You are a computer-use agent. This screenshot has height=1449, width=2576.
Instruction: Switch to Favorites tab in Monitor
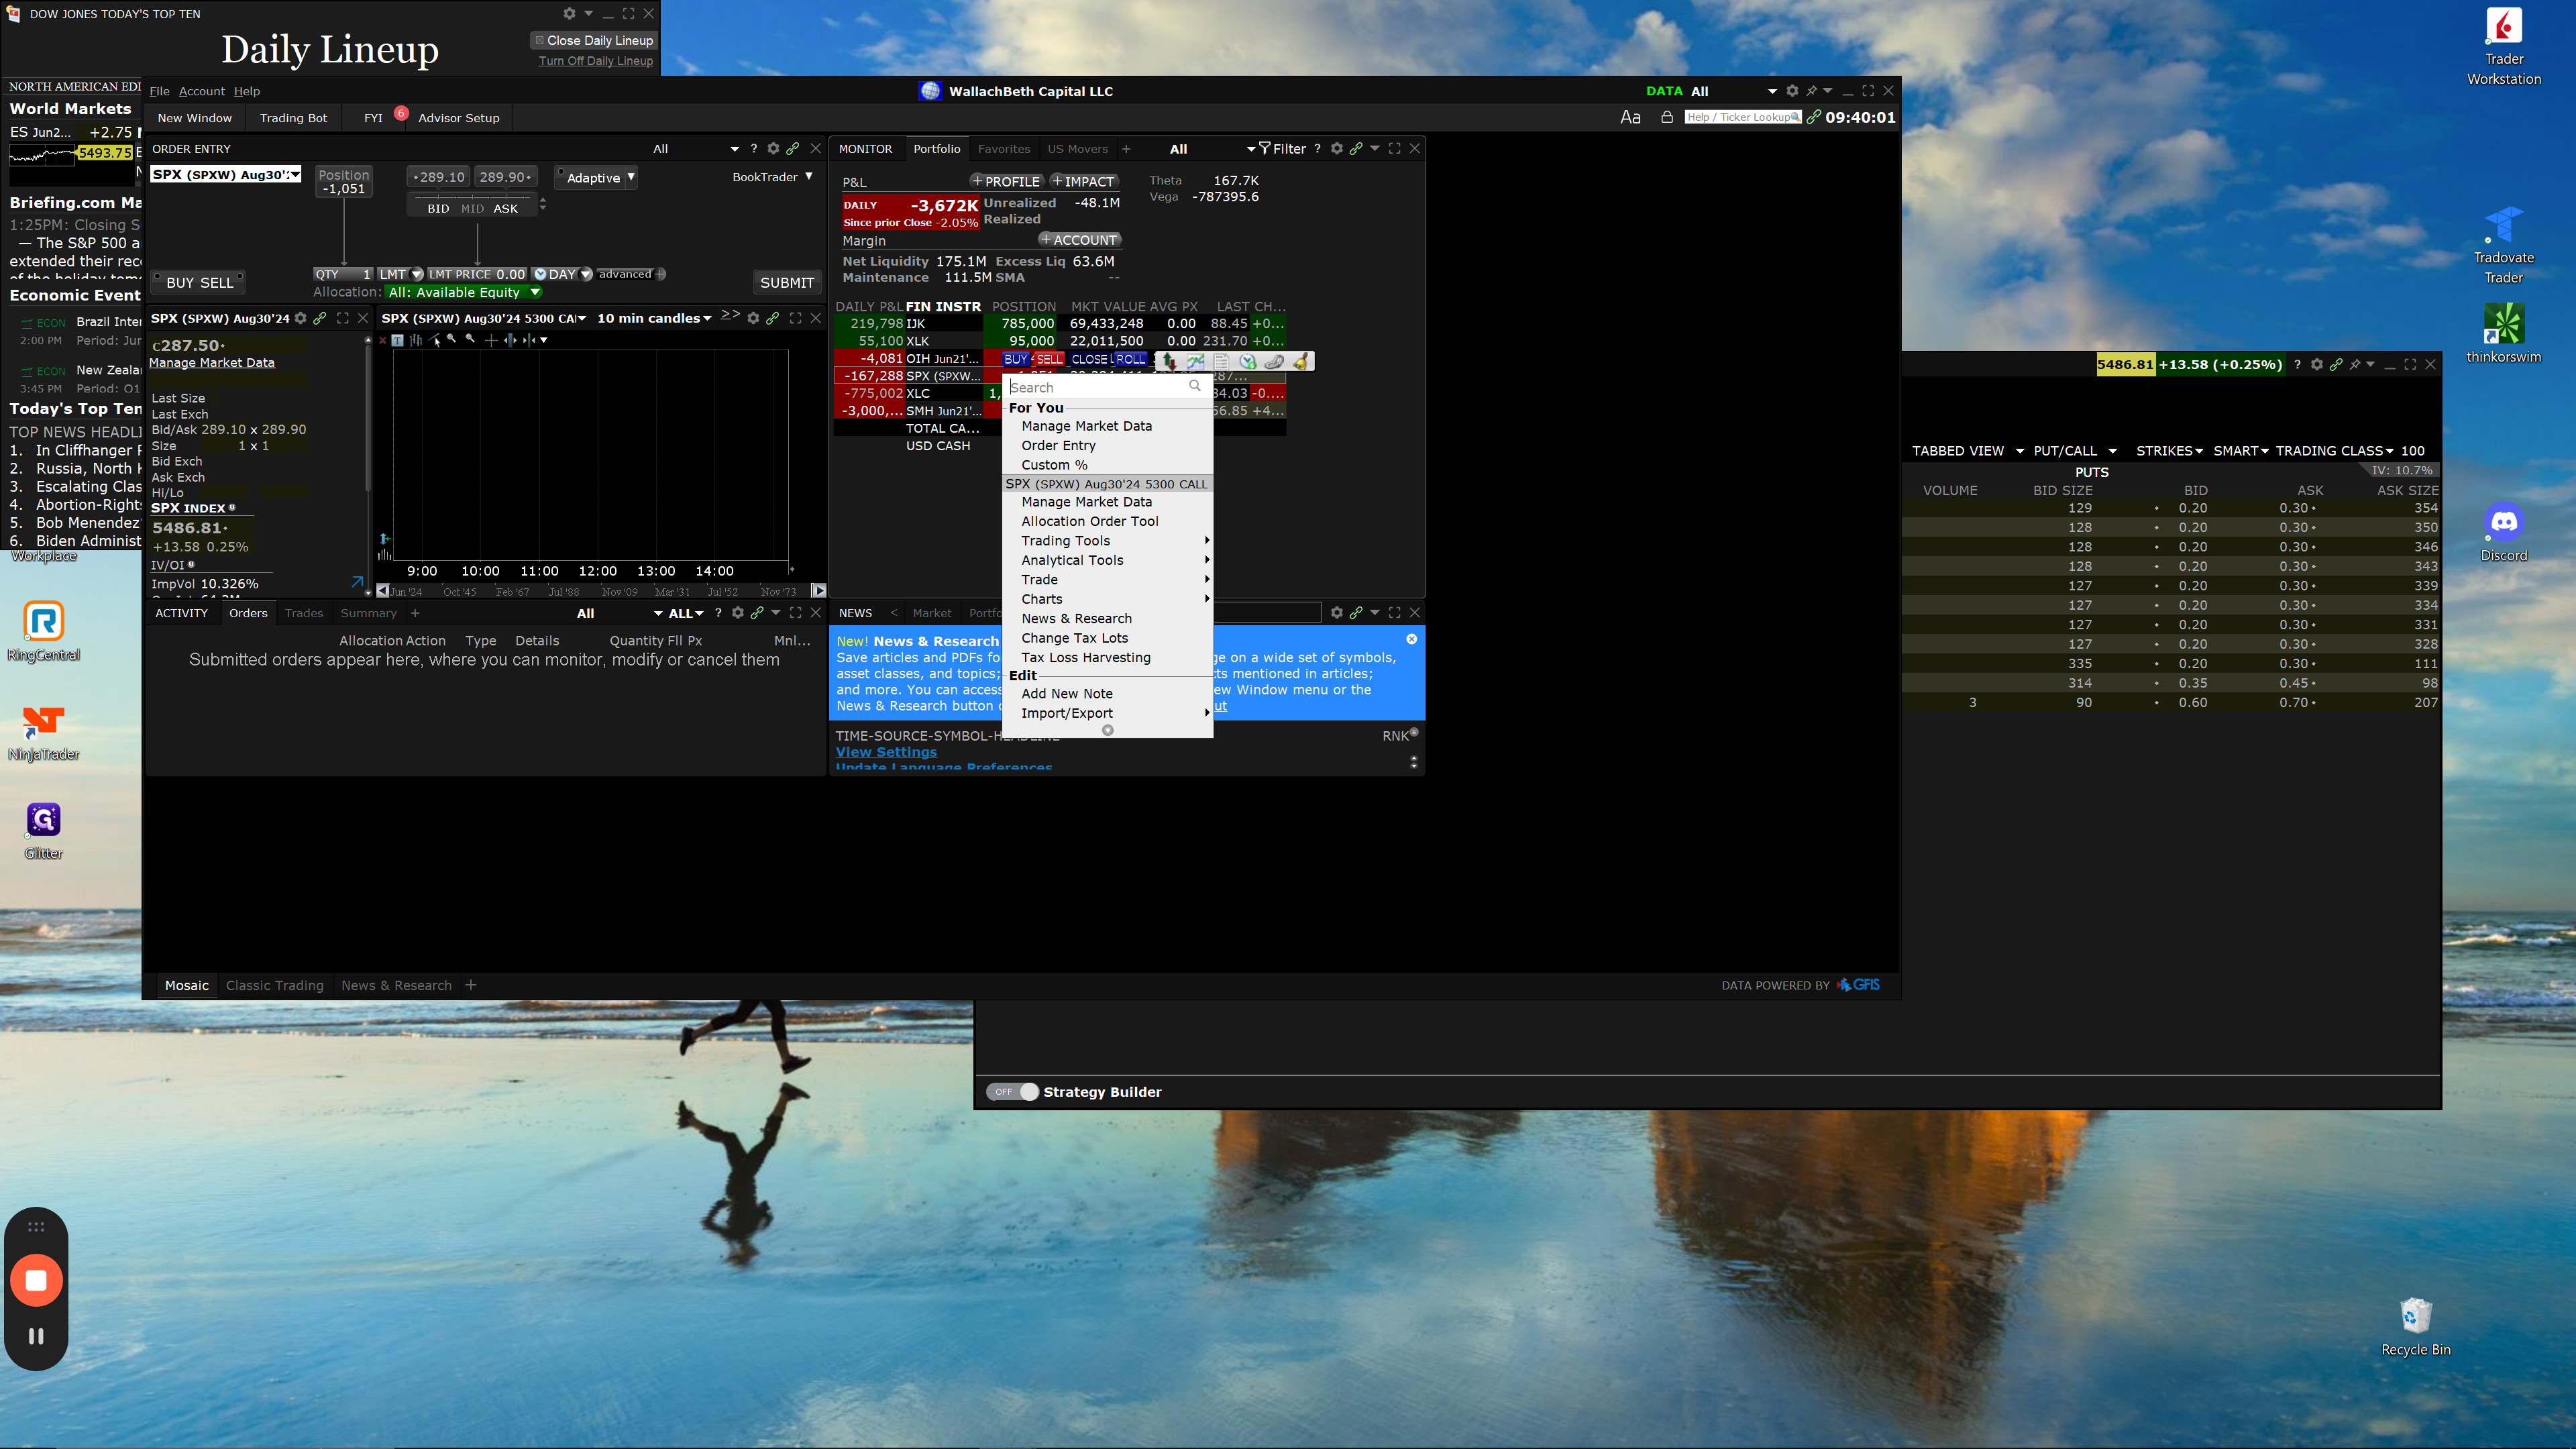[1003, 148]
